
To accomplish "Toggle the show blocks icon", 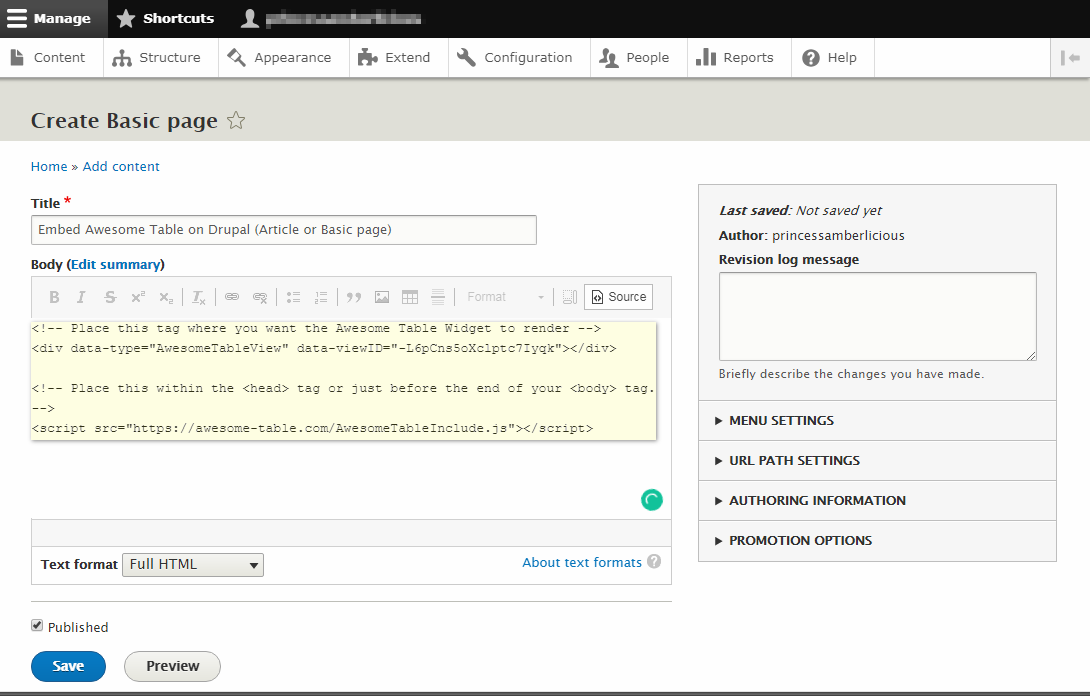I will 569,297.
